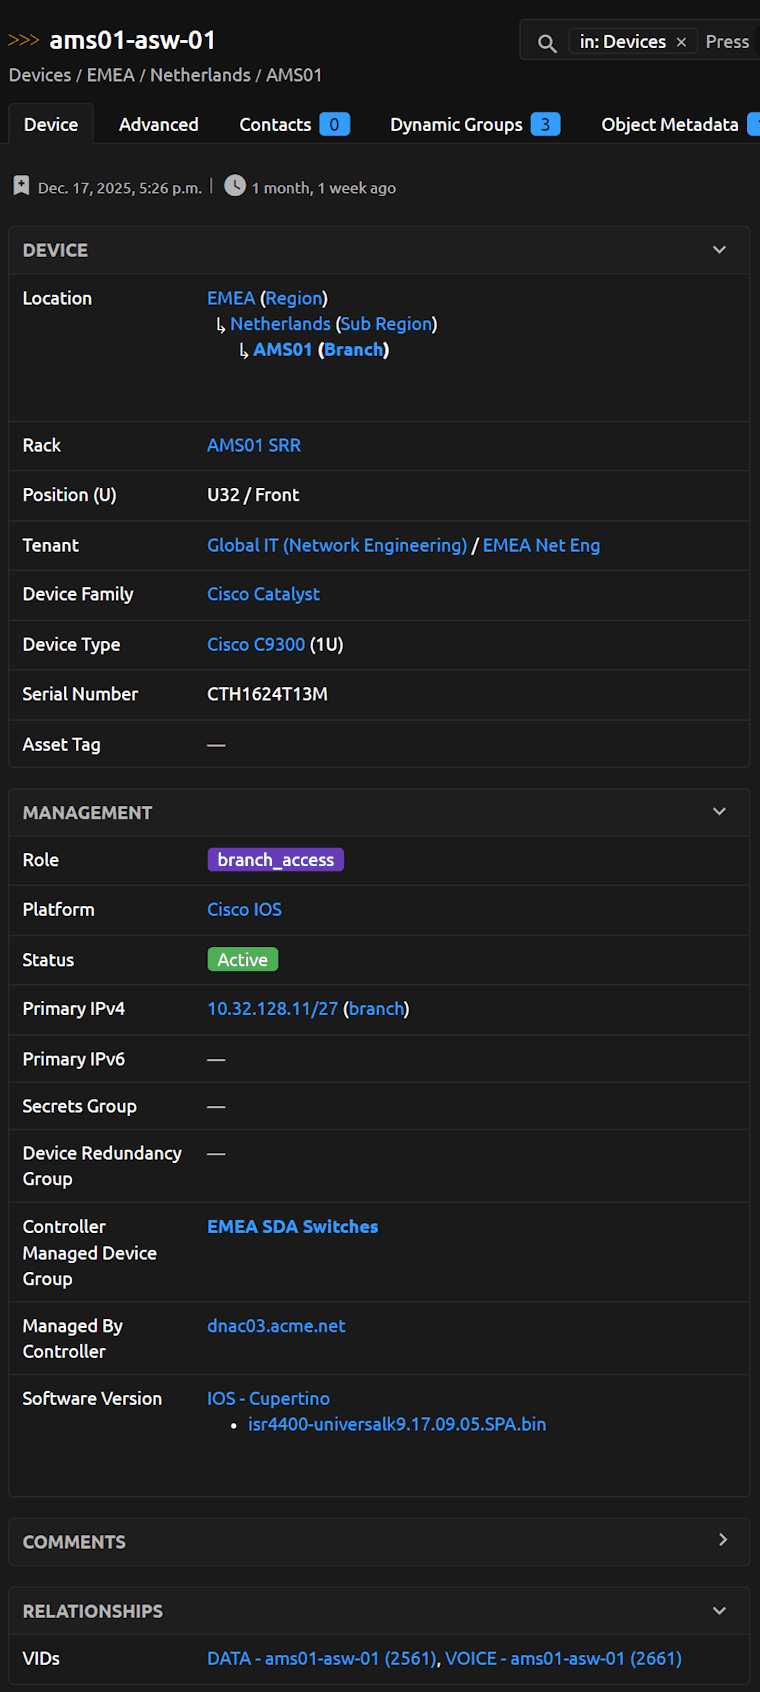
Task: Click the last-updated clock icon
Action: pos(235,186)
